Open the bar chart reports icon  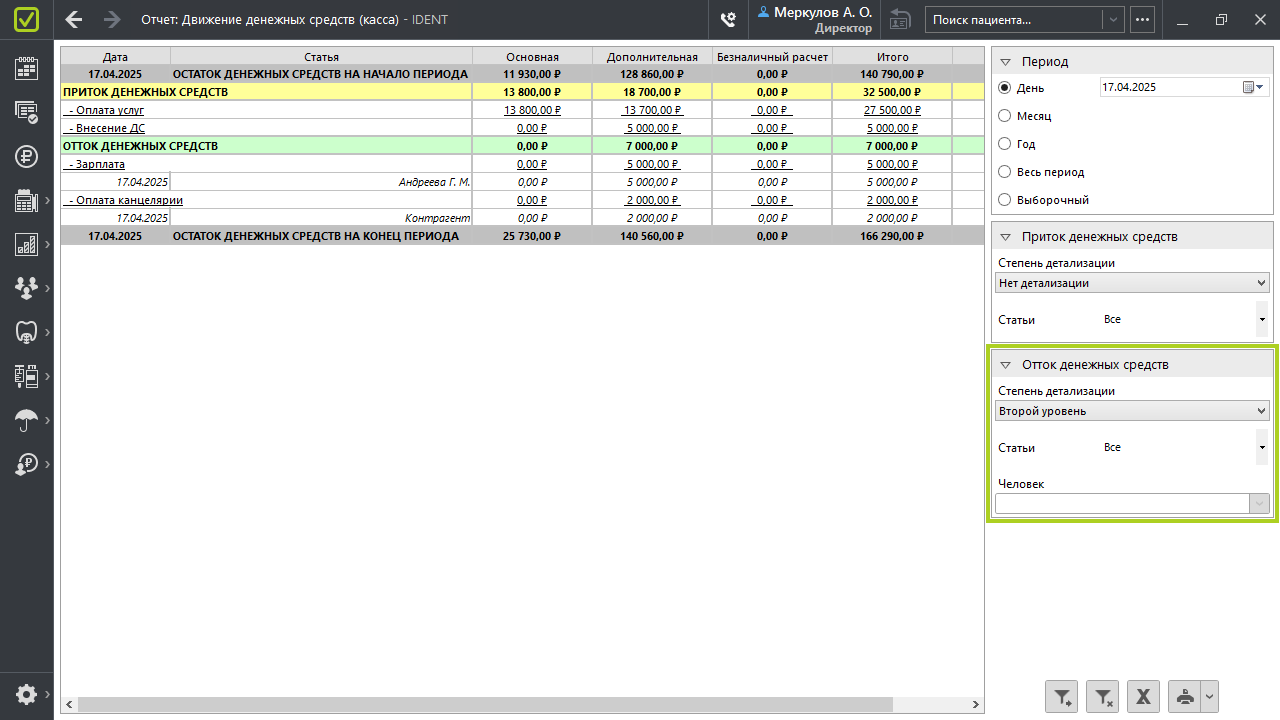[x=27, y=244]
